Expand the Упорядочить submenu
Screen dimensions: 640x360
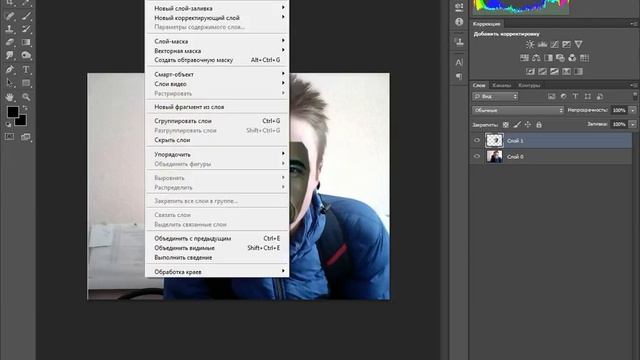[217, 154]
